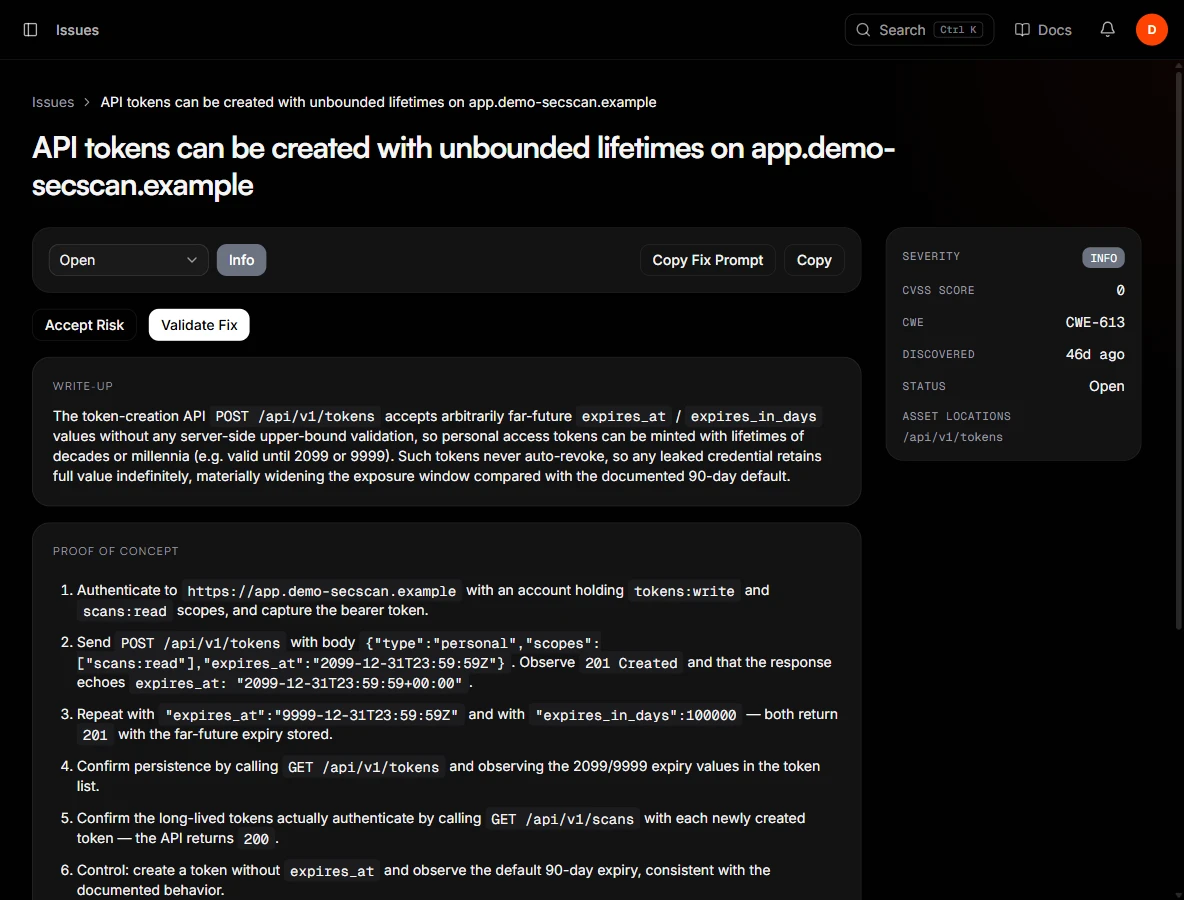Viewport: 1184px width, 900px height.
Task: Click Copy Fix Prompt button
Action: [x=708, y=260]
